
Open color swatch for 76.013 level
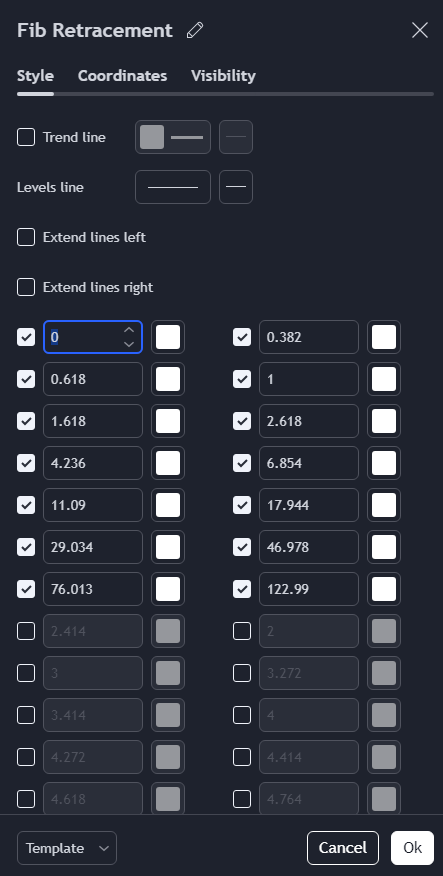coord(168,589)
